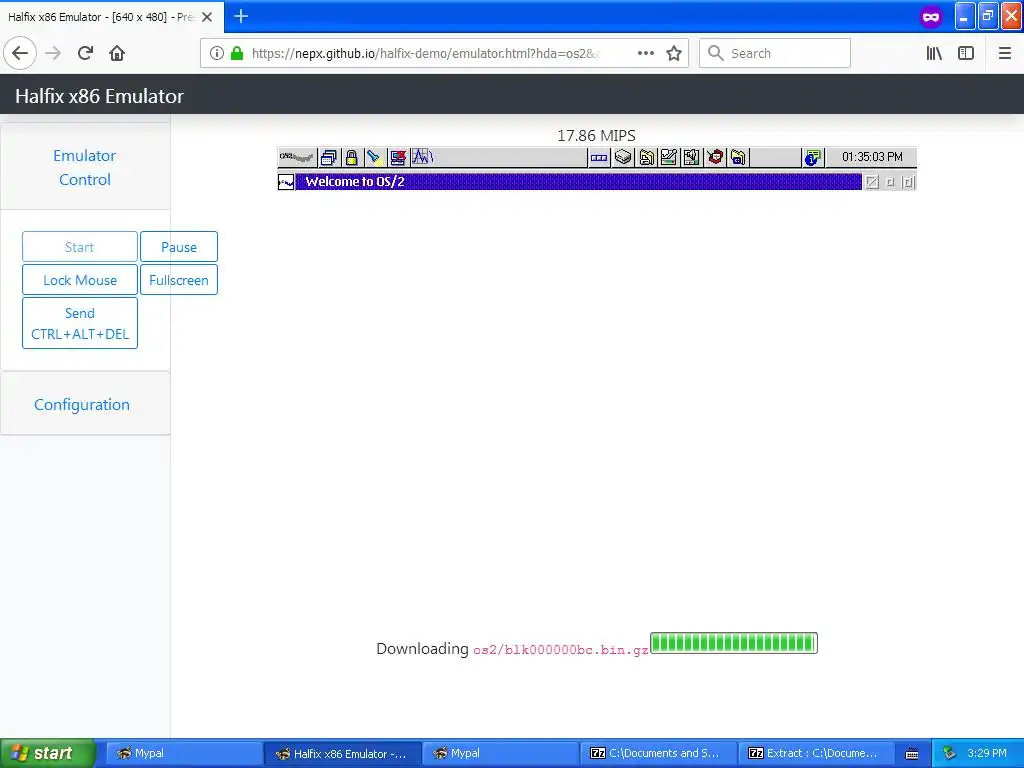The height and width of the screenshot is (768, 1024).
Task: Click the blue tray-selector icon in WarpCenter
Action: coord(599,157)
